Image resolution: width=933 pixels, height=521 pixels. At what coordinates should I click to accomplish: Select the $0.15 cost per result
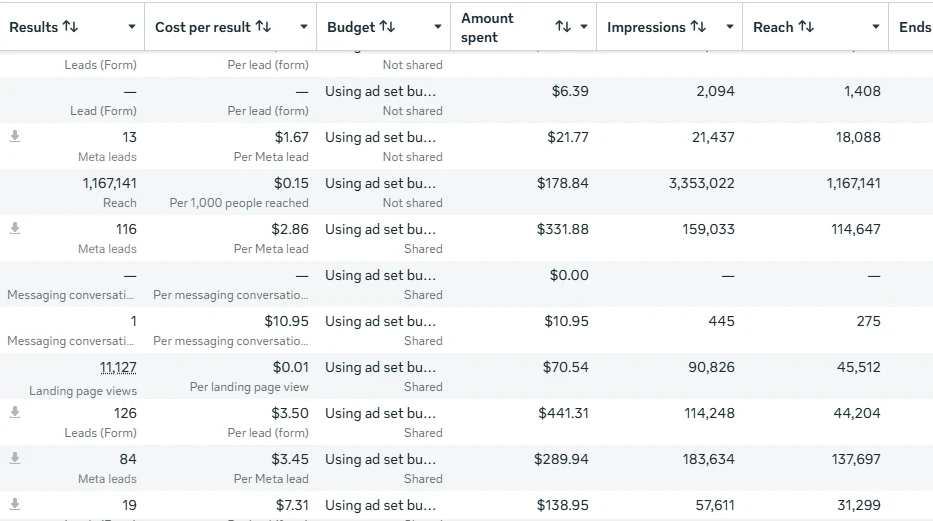click(291, 183)
